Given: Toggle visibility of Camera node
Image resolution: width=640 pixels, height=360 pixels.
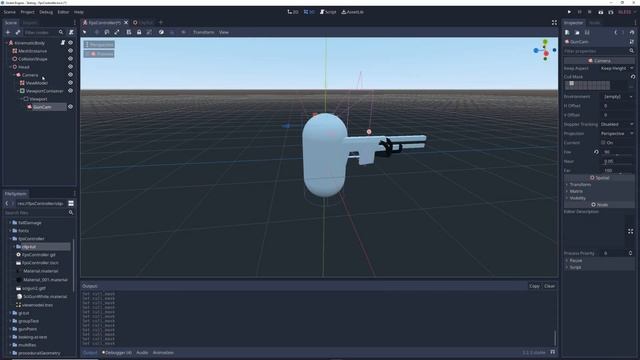Looking at the screenshot, I should coord(70,75).
